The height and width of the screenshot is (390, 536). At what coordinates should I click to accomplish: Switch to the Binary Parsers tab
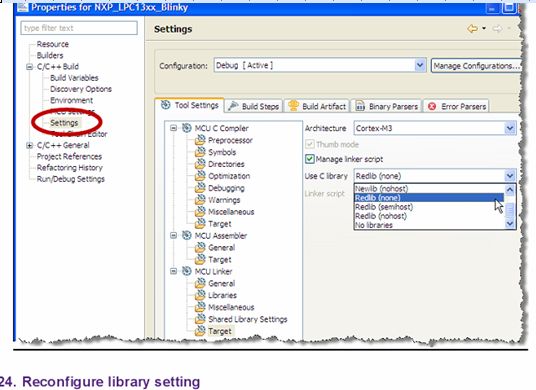[x=387, y=106]
